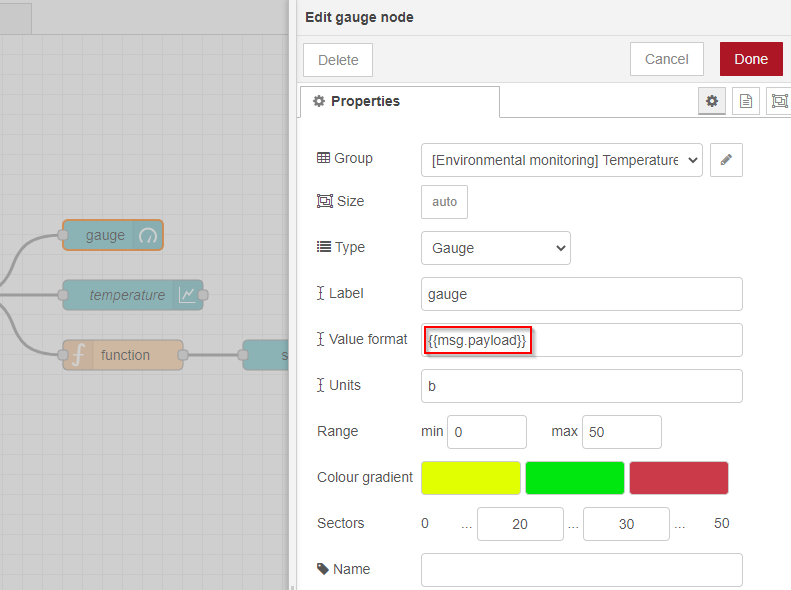
Task: Click the 'Edit gauge node' title text
Action: 359,17
